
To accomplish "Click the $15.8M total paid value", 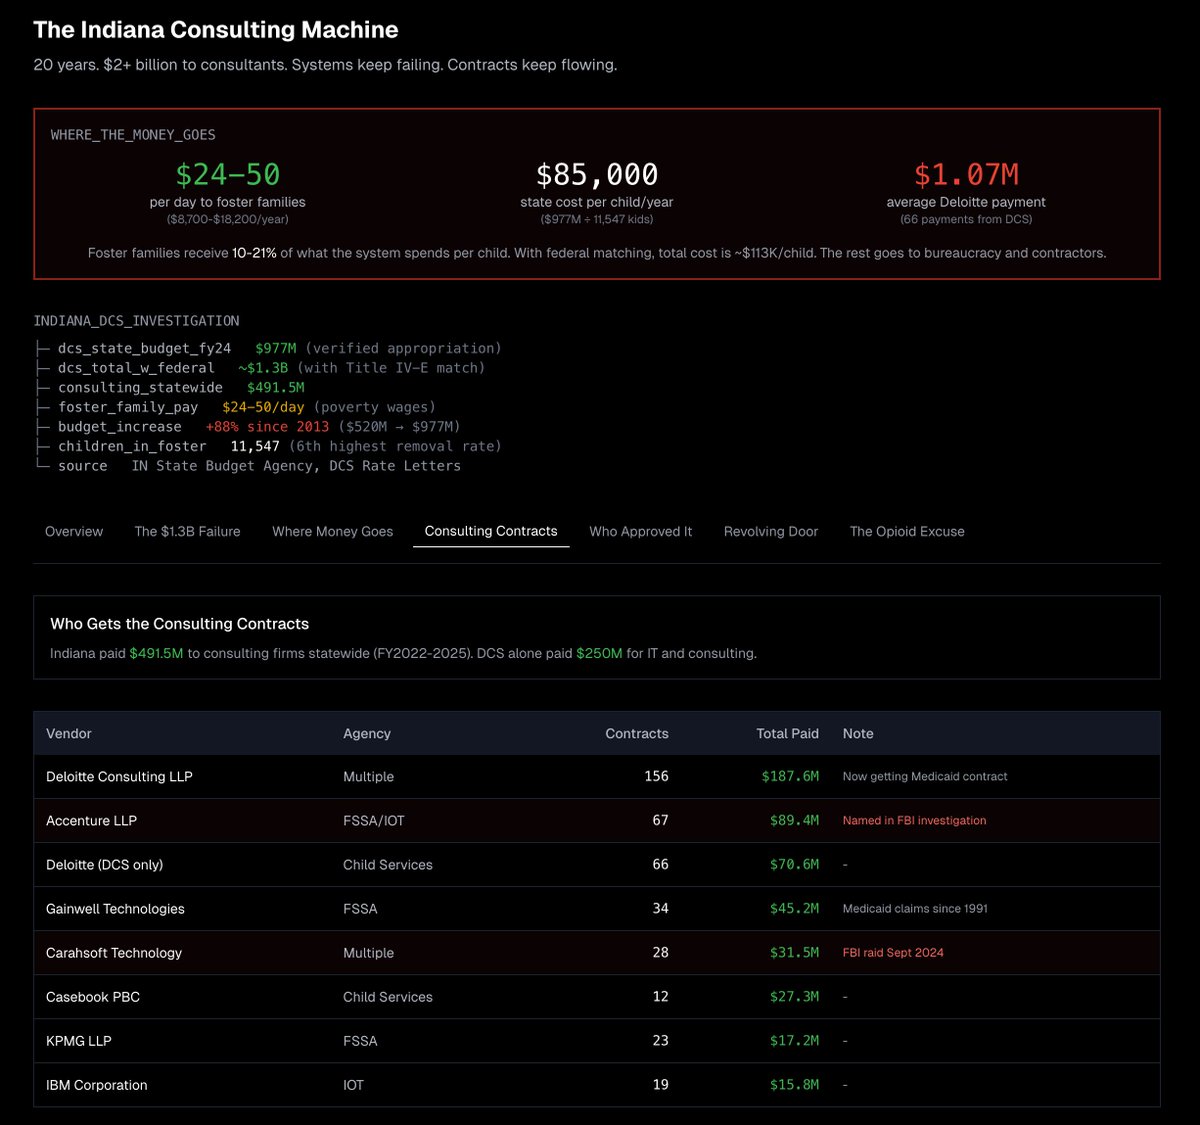I will point(794,1084).
